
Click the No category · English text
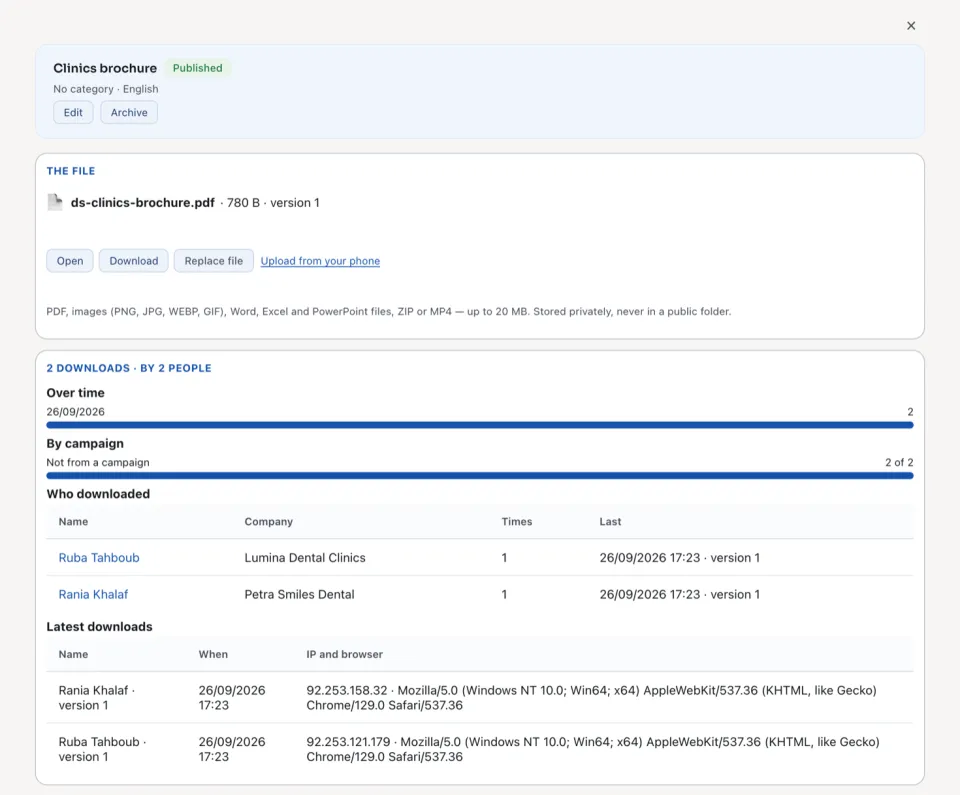pyautogui.click(x=105, y=89)
